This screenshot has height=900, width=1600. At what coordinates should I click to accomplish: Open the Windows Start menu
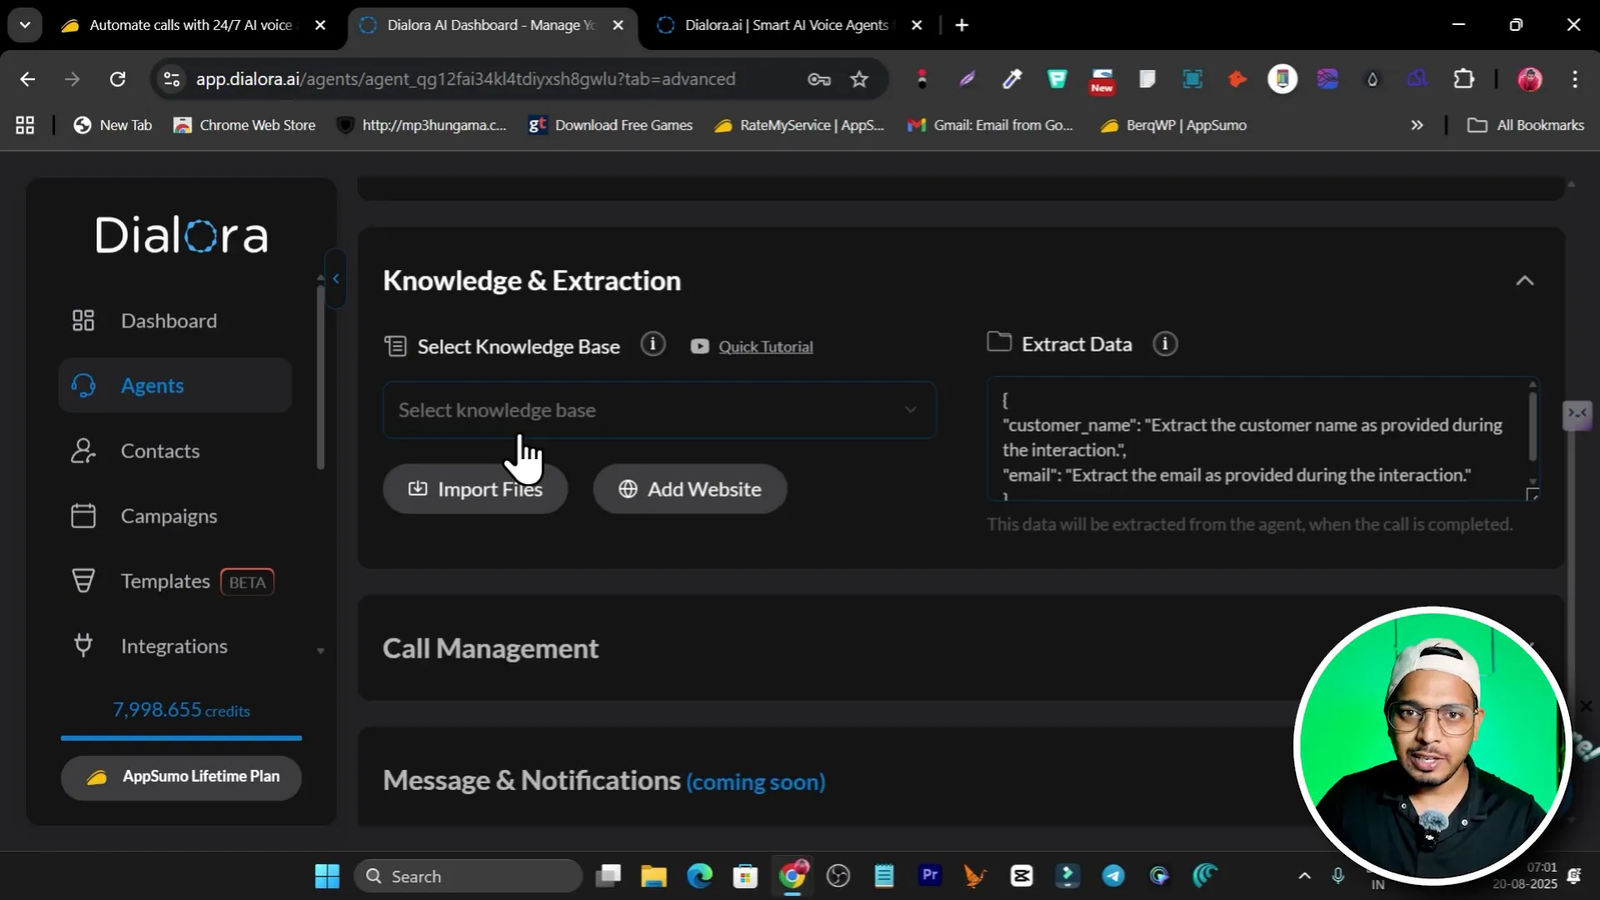click(327, 876)
